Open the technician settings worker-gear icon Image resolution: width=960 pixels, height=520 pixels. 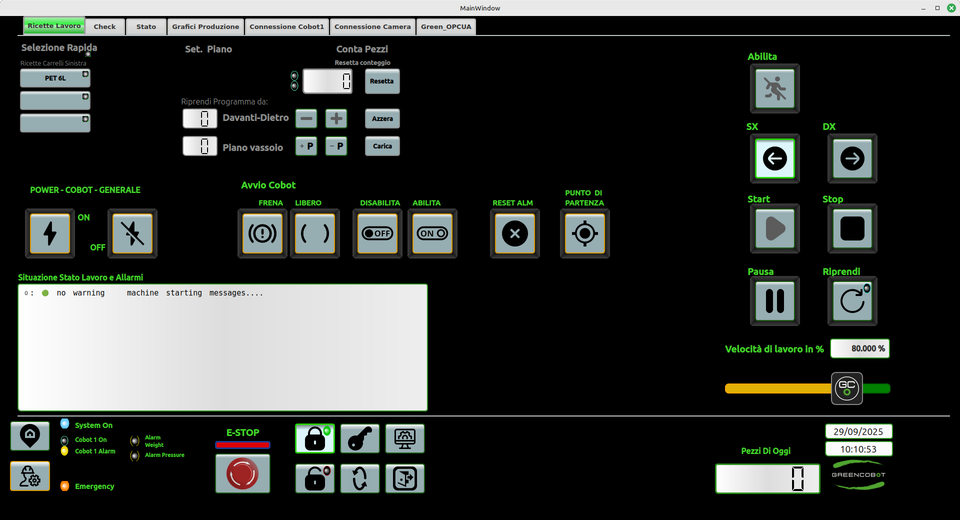(x=30, y=477)
